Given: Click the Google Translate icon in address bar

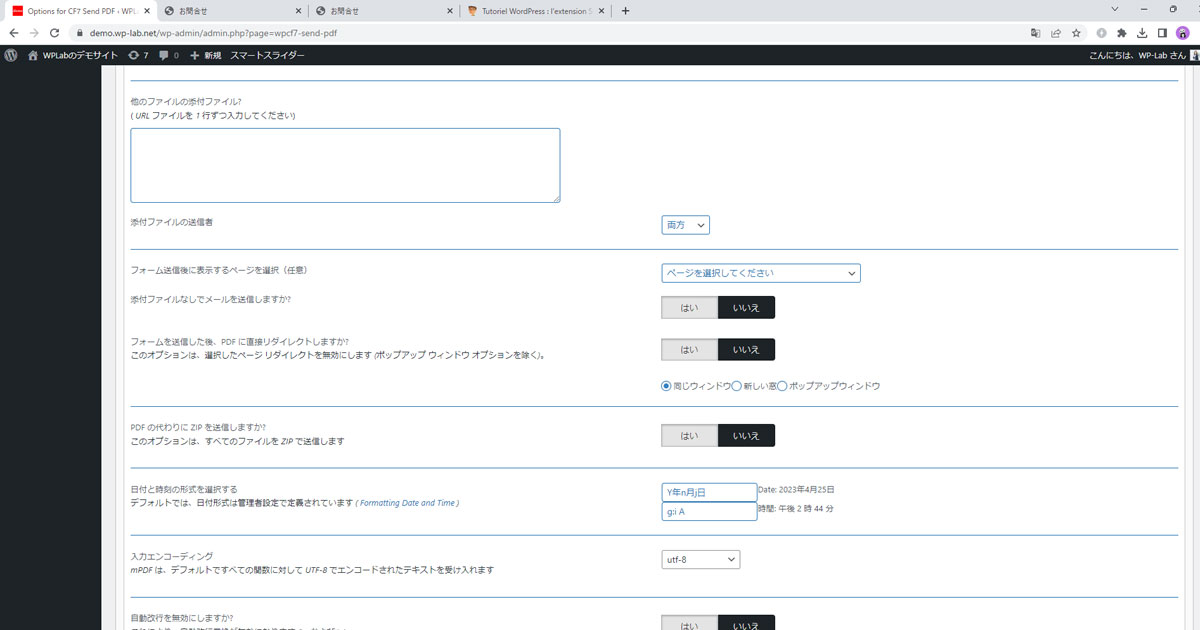Looking at the screenshot, I should point(1036,32).
